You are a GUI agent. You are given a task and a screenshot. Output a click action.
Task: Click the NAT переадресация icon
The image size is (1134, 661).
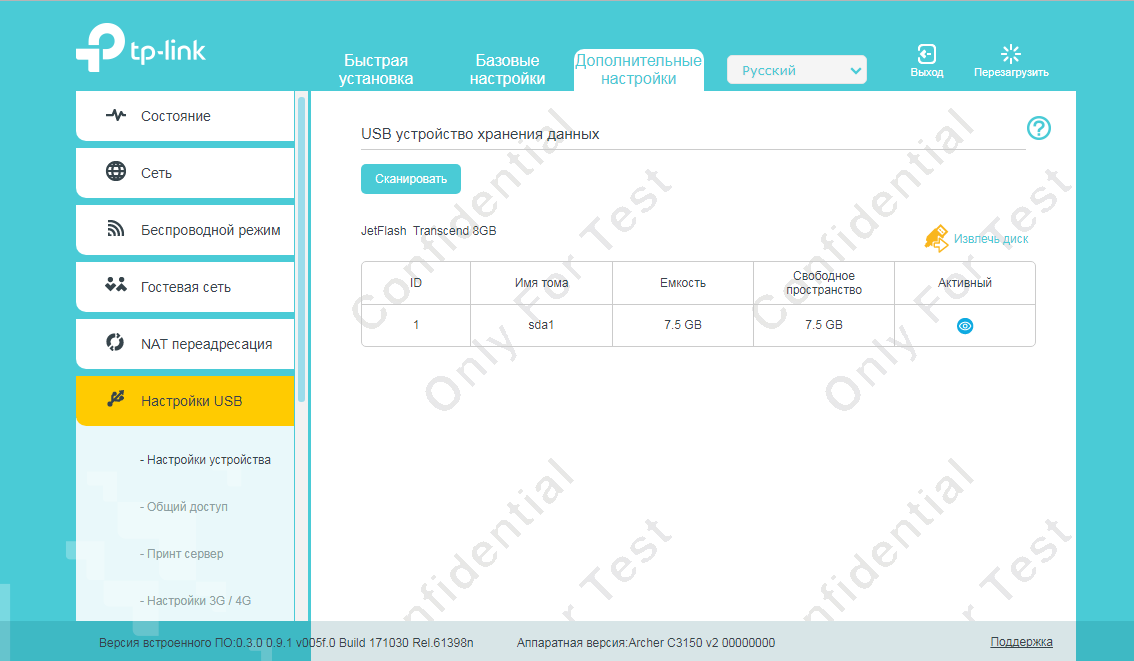(116, 343)
